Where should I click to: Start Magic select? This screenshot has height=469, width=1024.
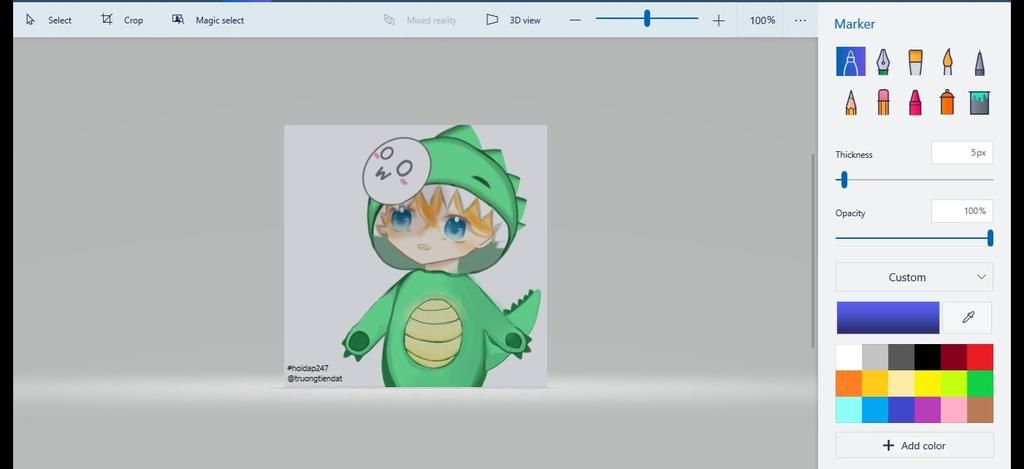pos(208,20)
